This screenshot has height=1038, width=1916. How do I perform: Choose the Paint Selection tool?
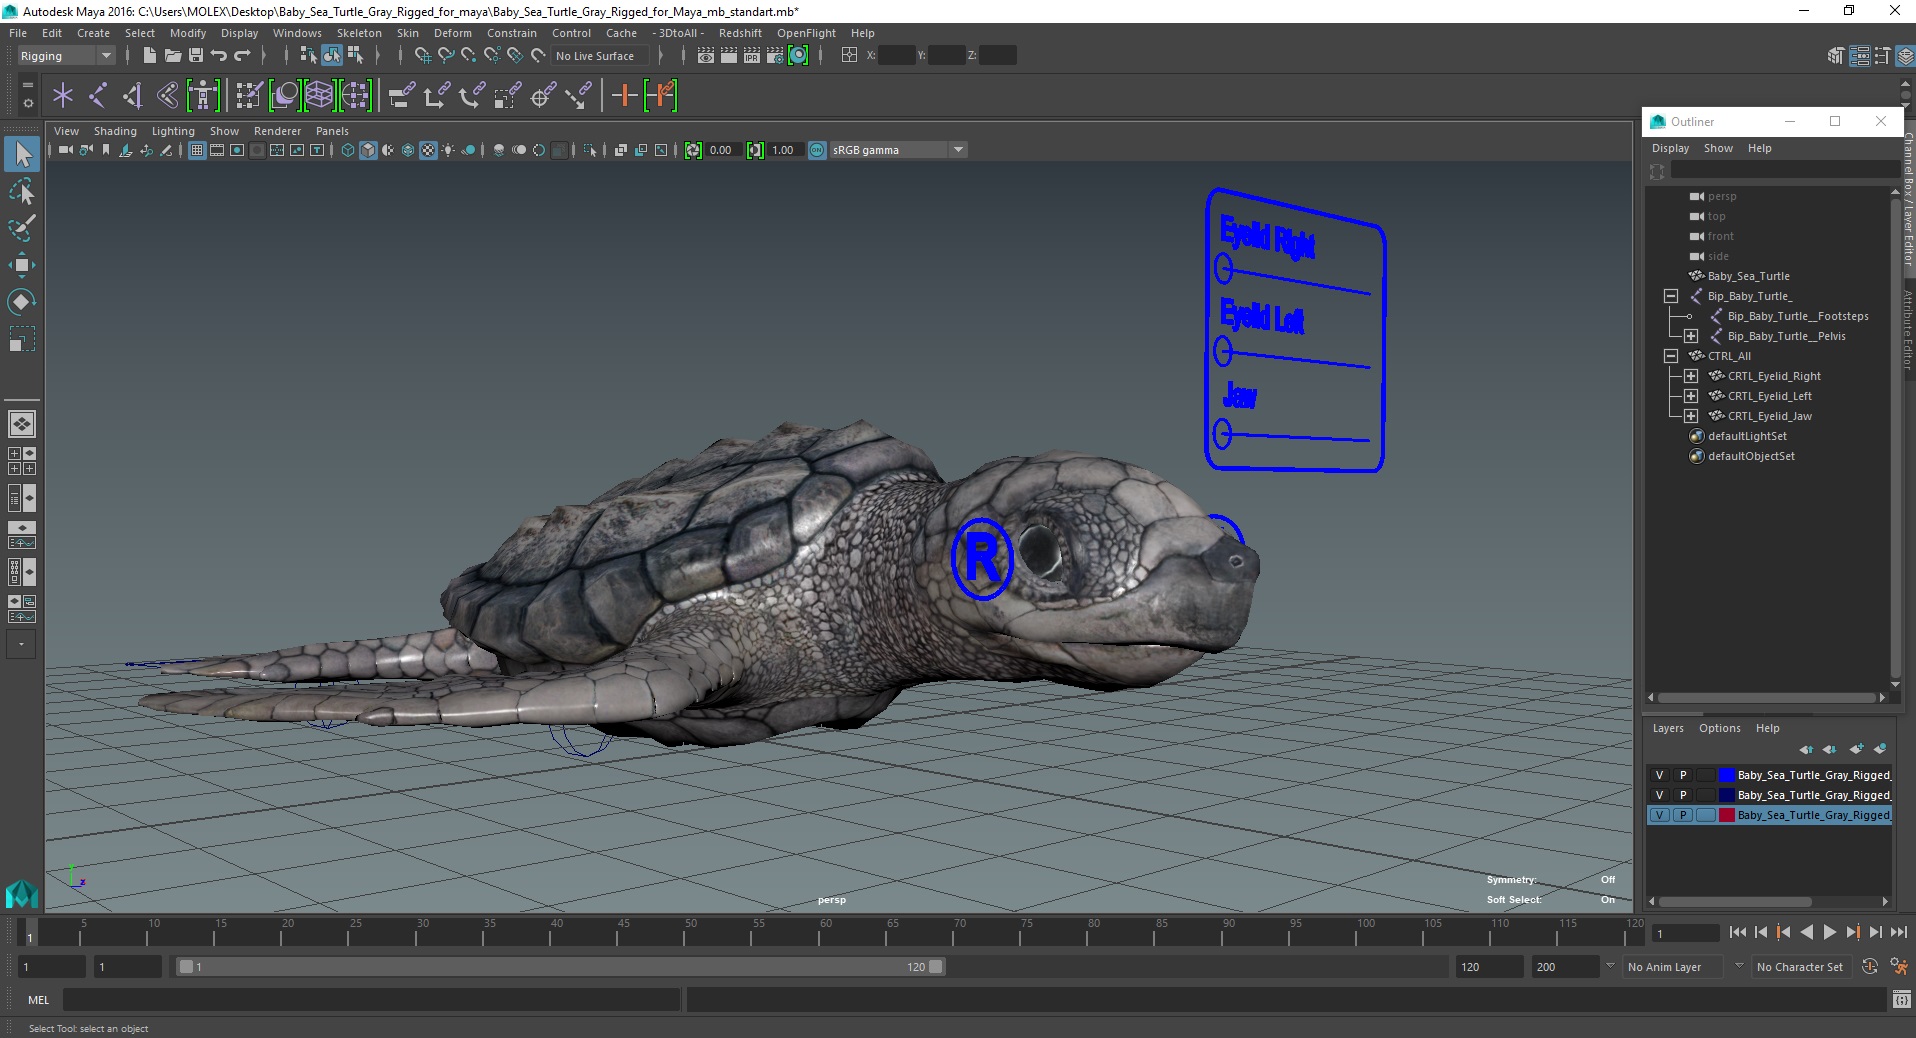[x=21, y=228]
